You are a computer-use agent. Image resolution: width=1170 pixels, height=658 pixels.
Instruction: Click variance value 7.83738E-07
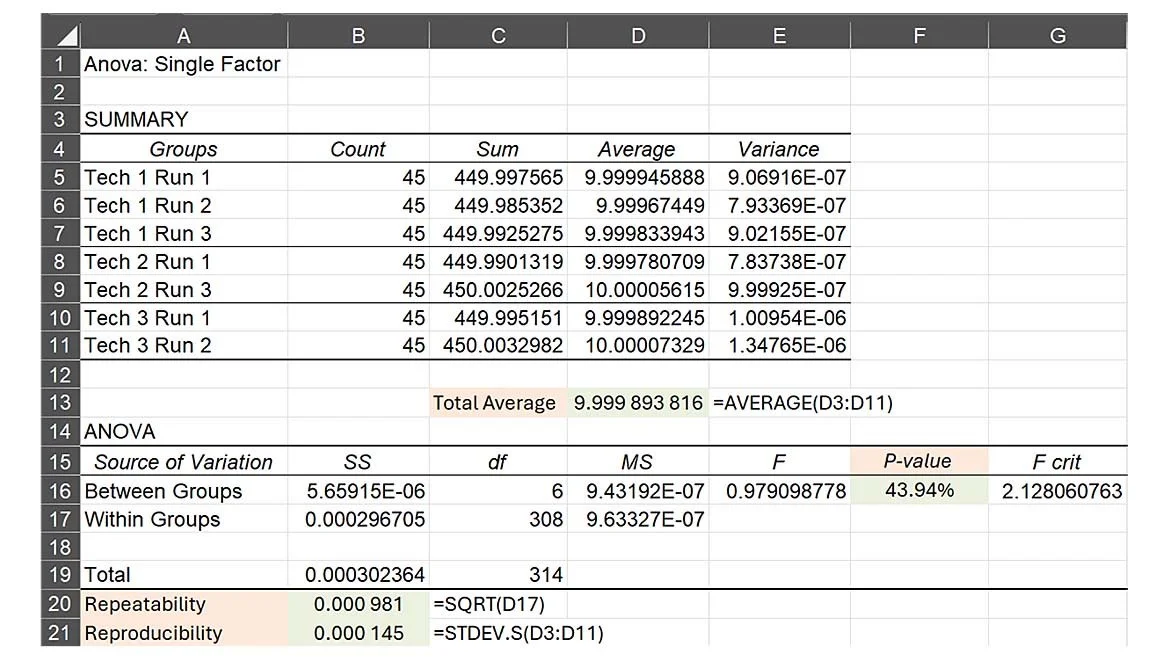pyautogui.click(x=779, y=262)
